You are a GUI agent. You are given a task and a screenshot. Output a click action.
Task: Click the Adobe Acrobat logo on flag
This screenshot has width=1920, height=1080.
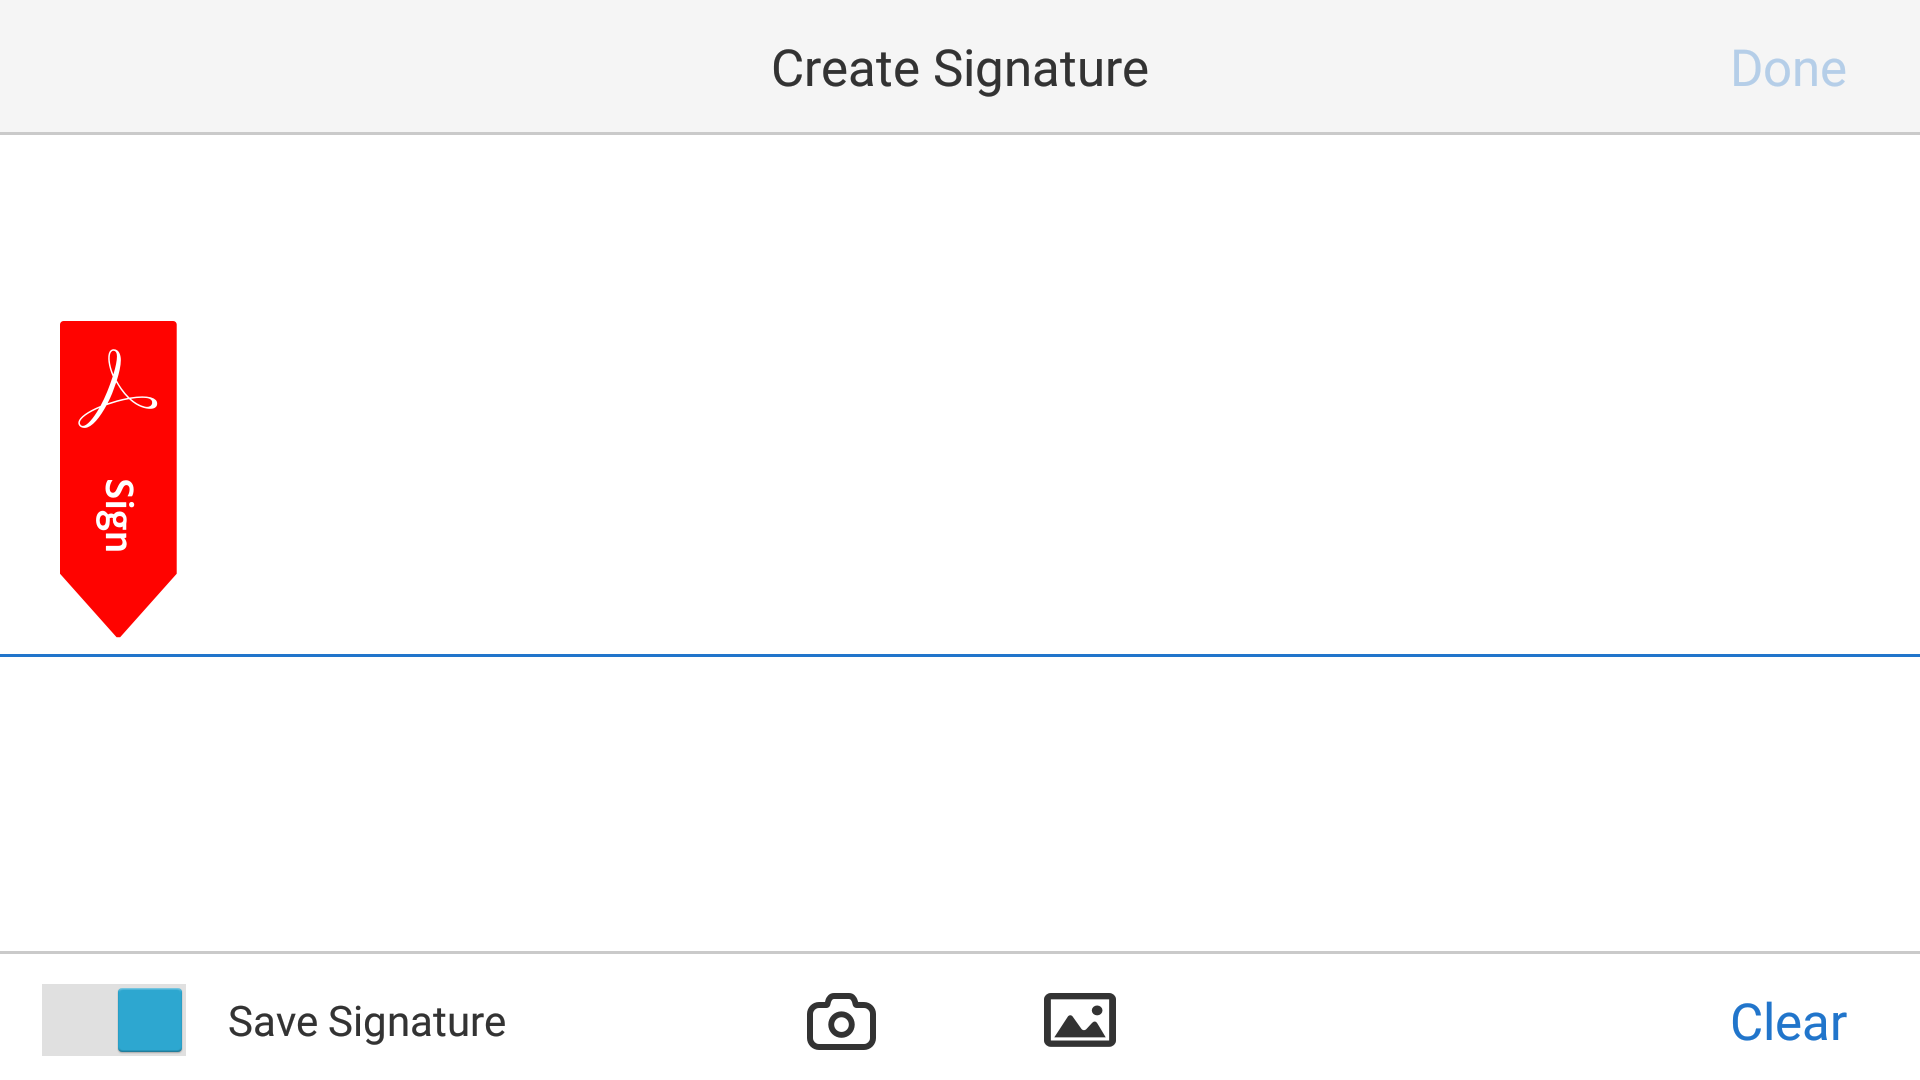(x=118, y=390)
